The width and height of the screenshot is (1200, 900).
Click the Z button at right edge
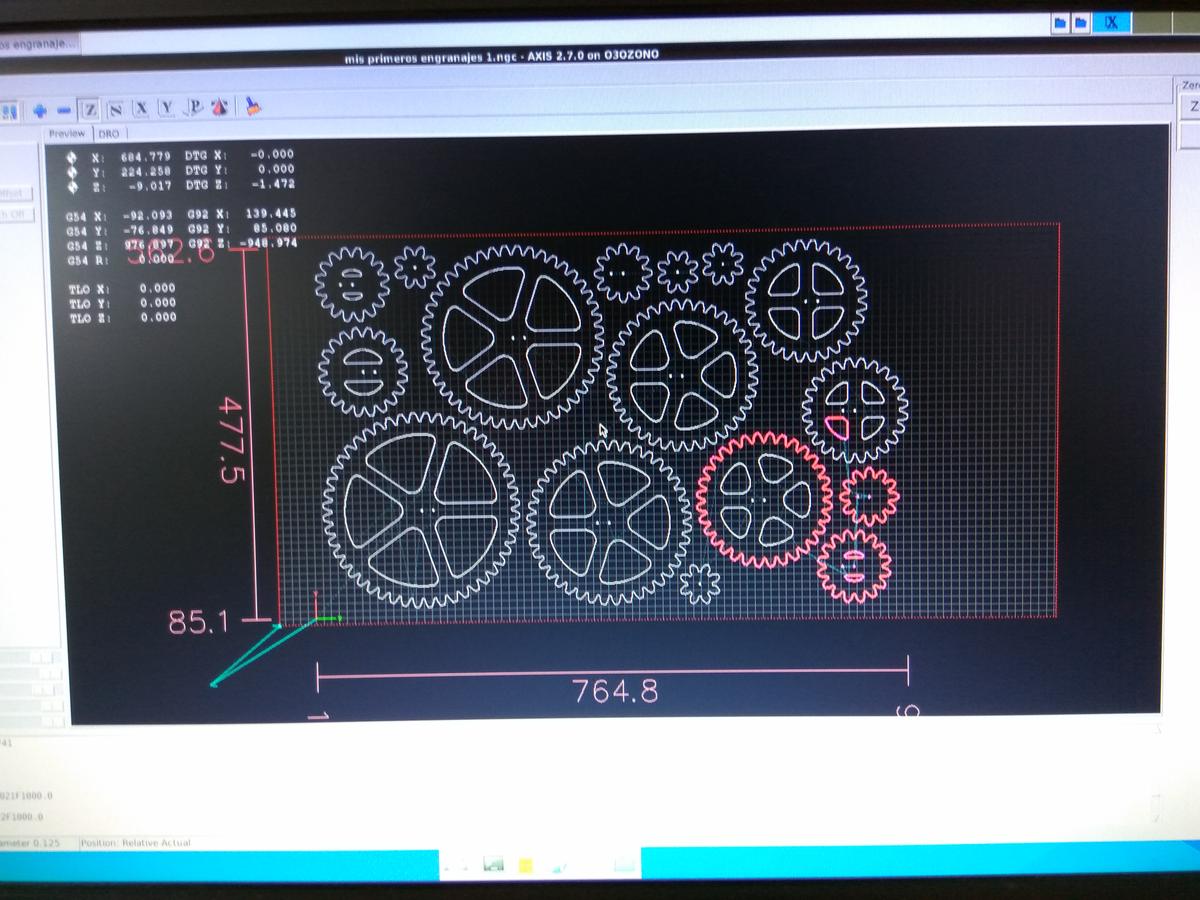click(x=1192, y=106)
